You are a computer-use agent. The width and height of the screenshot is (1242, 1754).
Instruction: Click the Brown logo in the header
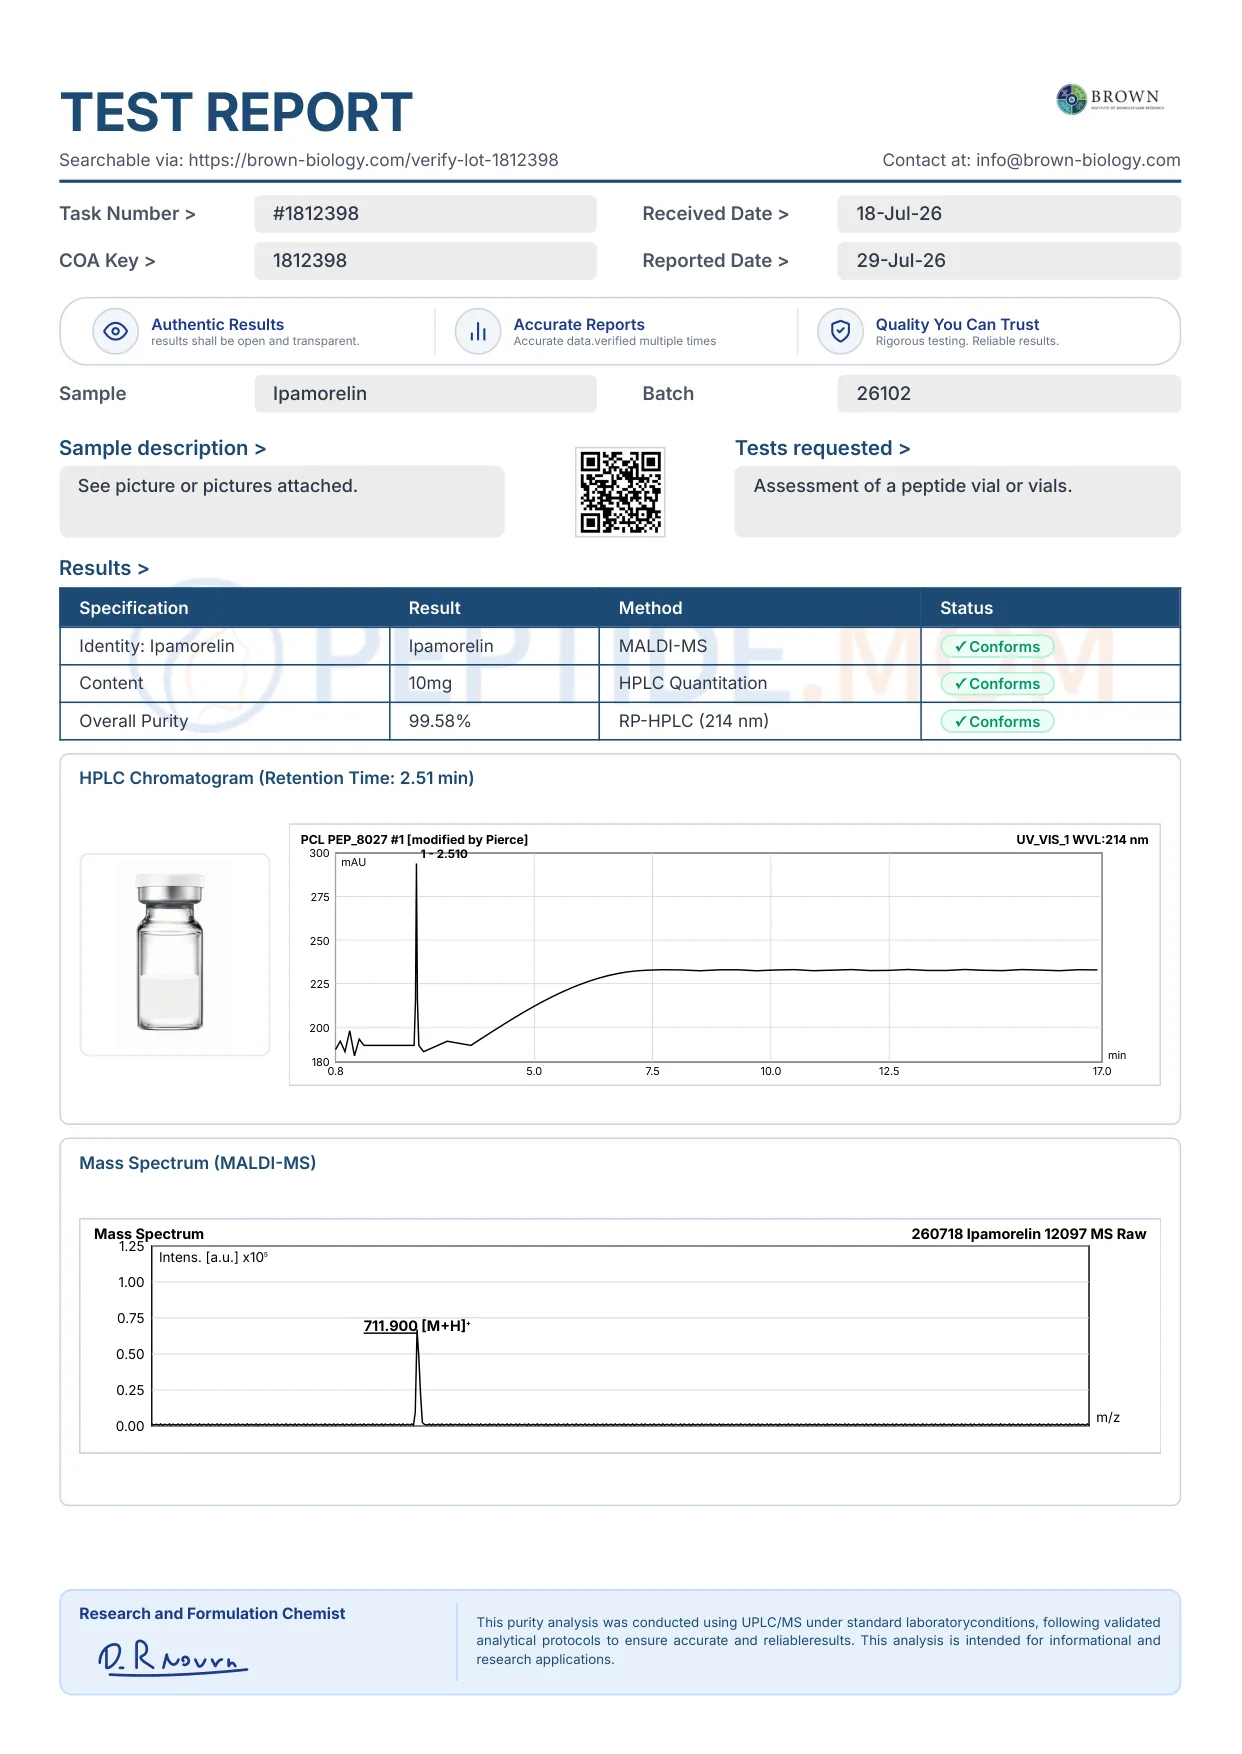point(1110,99)
